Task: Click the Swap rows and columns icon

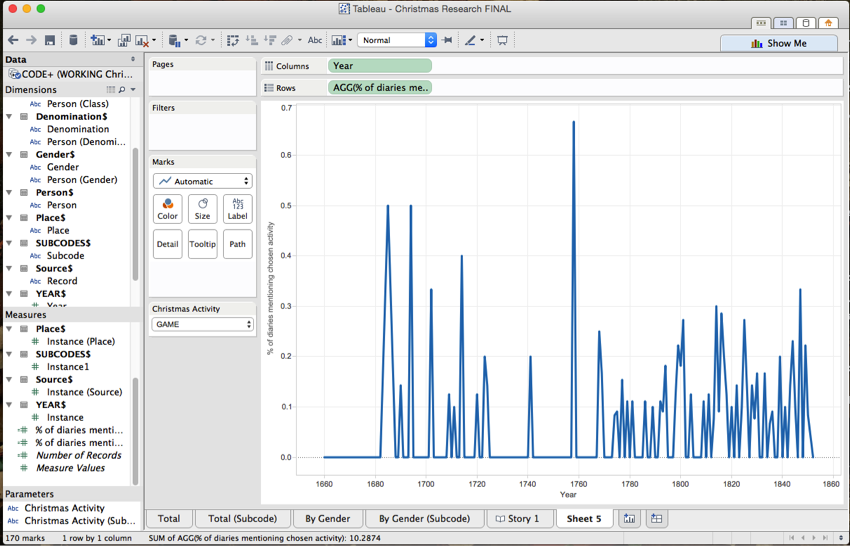Action: pos(233,40)
